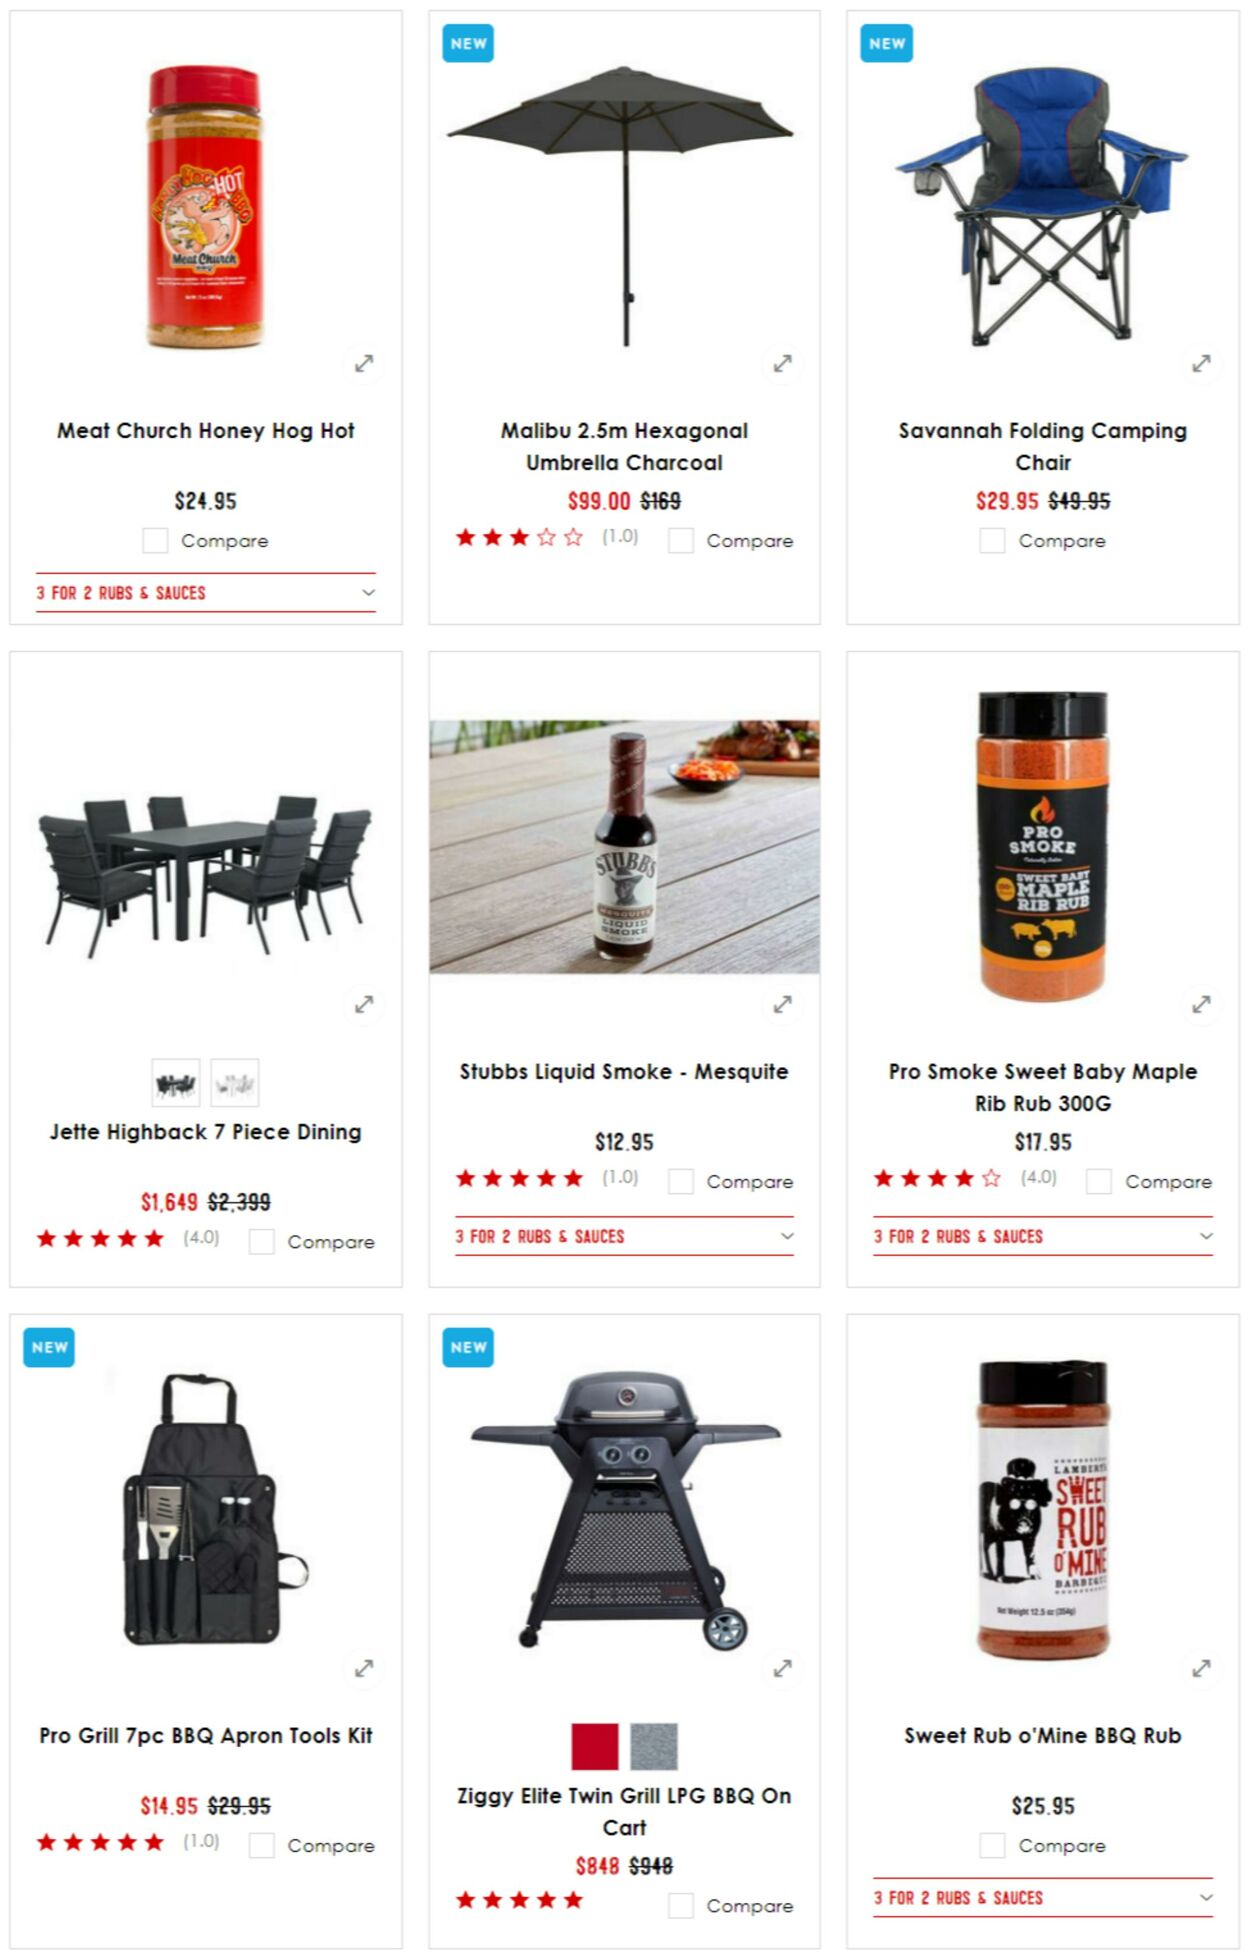Click Stubbs Liquid Smoke product image
1250x1959 pixels.
[624, 847]
